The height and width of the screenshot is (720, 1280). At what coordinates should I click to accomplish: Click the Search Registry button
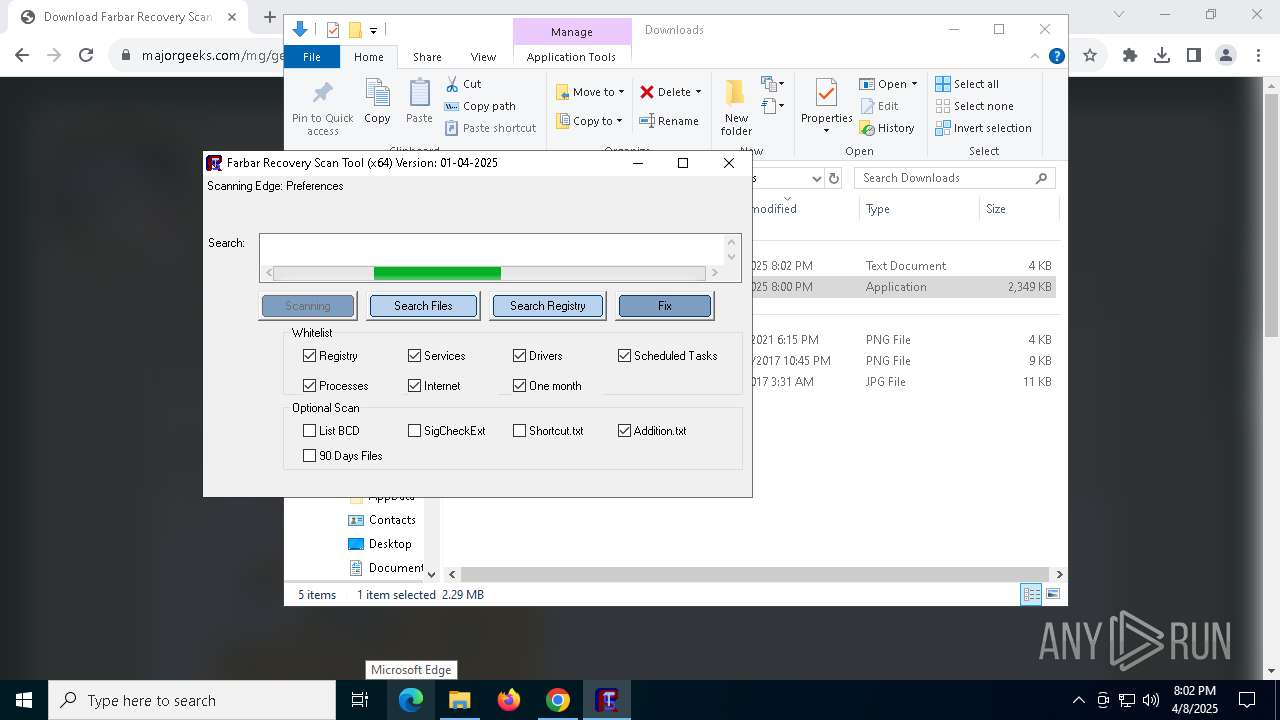(x=547, y=306)
